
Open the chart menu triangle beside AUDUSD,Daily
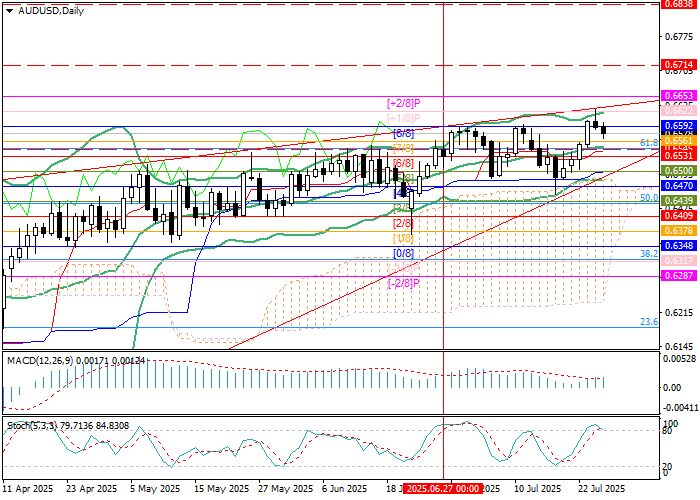[x=9, y=11]
